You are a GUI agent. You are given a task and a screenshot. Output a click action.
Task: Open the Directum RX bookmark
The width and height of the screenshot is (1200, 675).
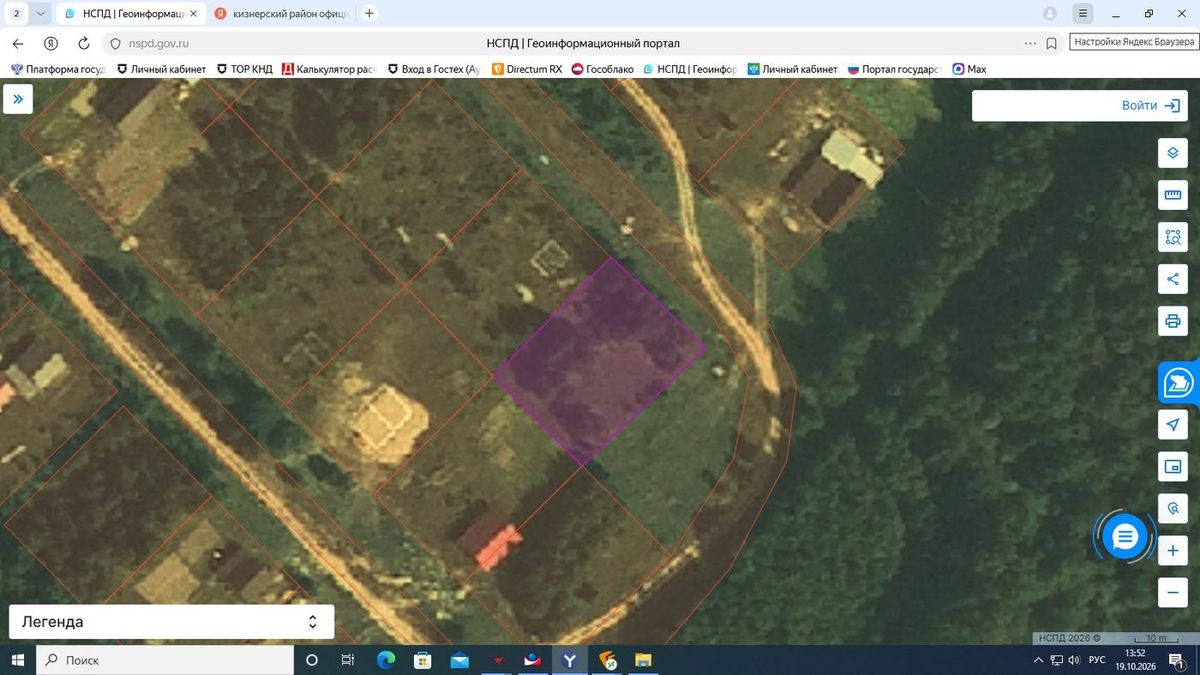click(x=526, y=69)
